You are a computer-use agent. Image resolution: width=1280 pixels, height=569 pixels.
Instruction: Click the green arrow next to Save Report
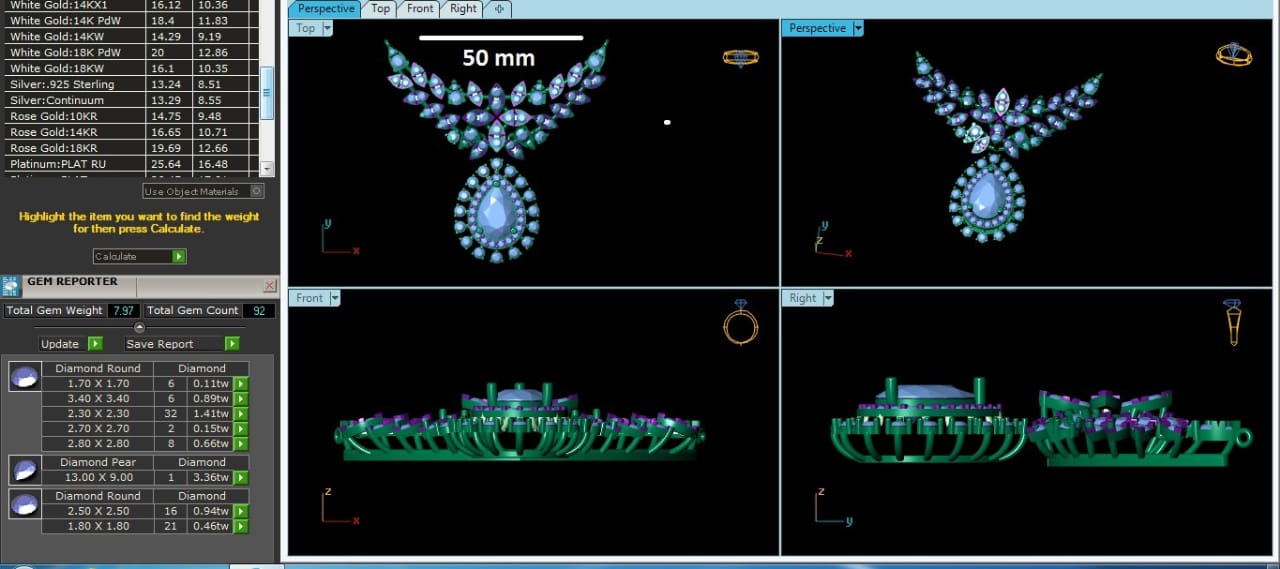click(232, 344)
